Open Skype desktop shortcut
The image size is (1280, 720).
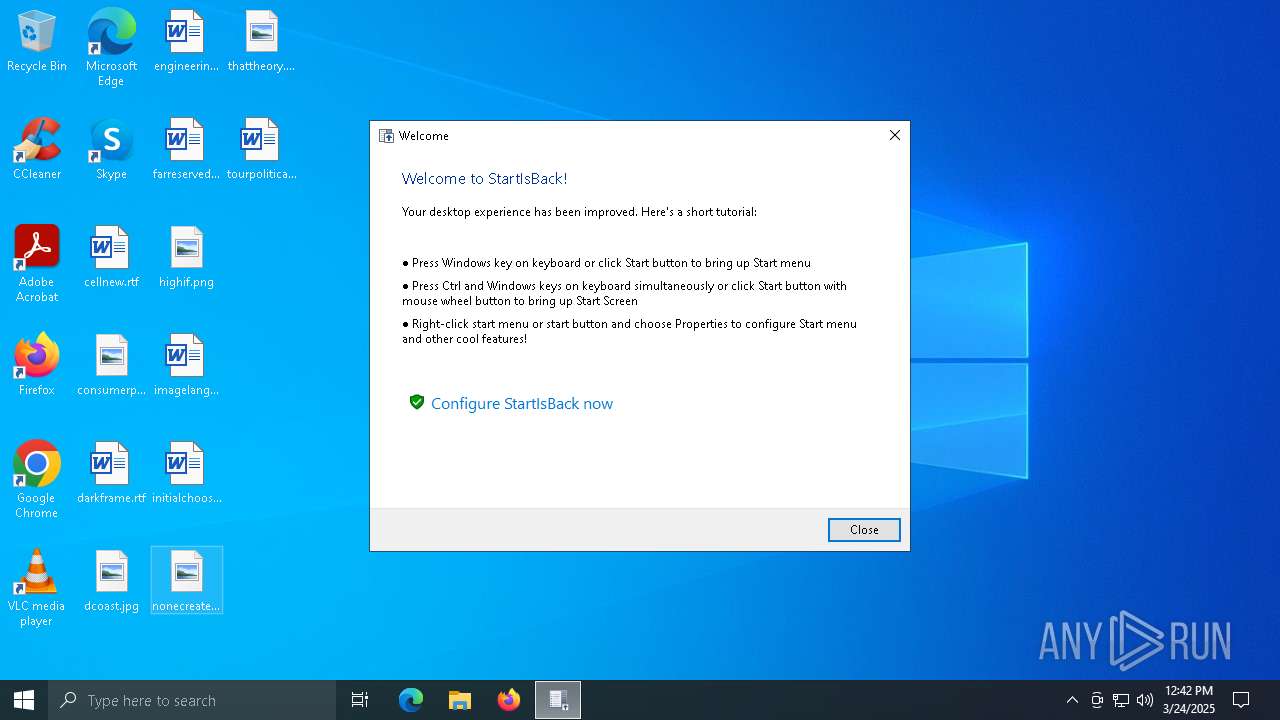[111, 149]
